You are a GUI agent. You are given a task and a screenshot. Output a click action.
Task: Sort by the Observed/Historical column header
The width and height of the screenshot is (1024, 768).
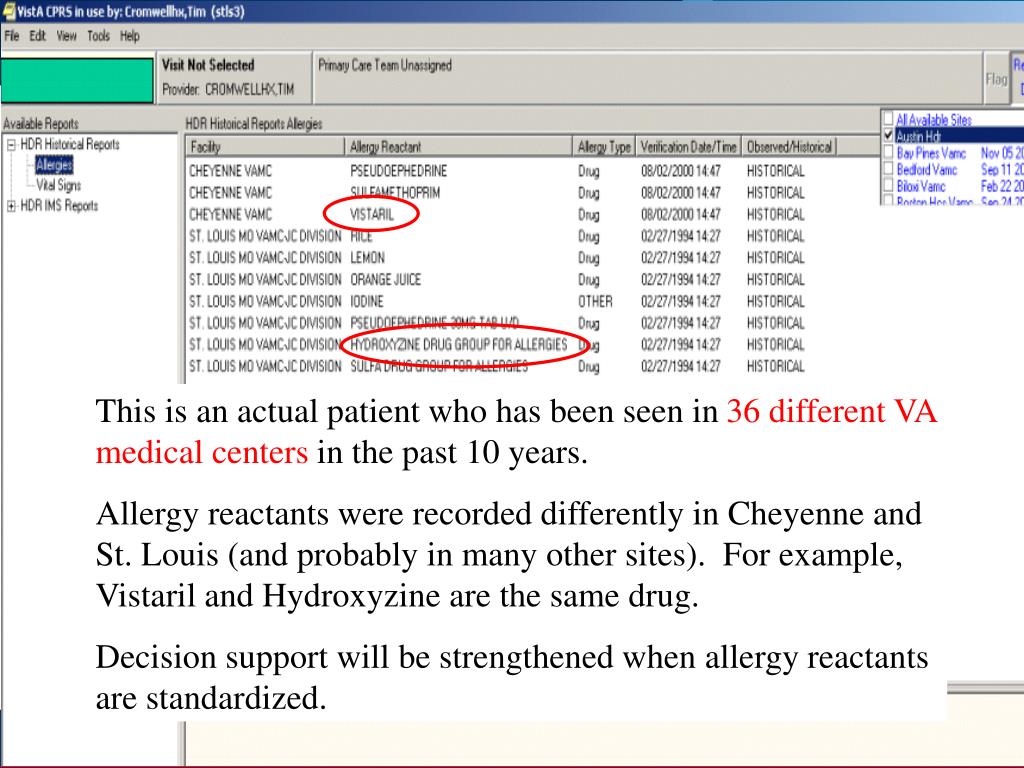point(789,147)
